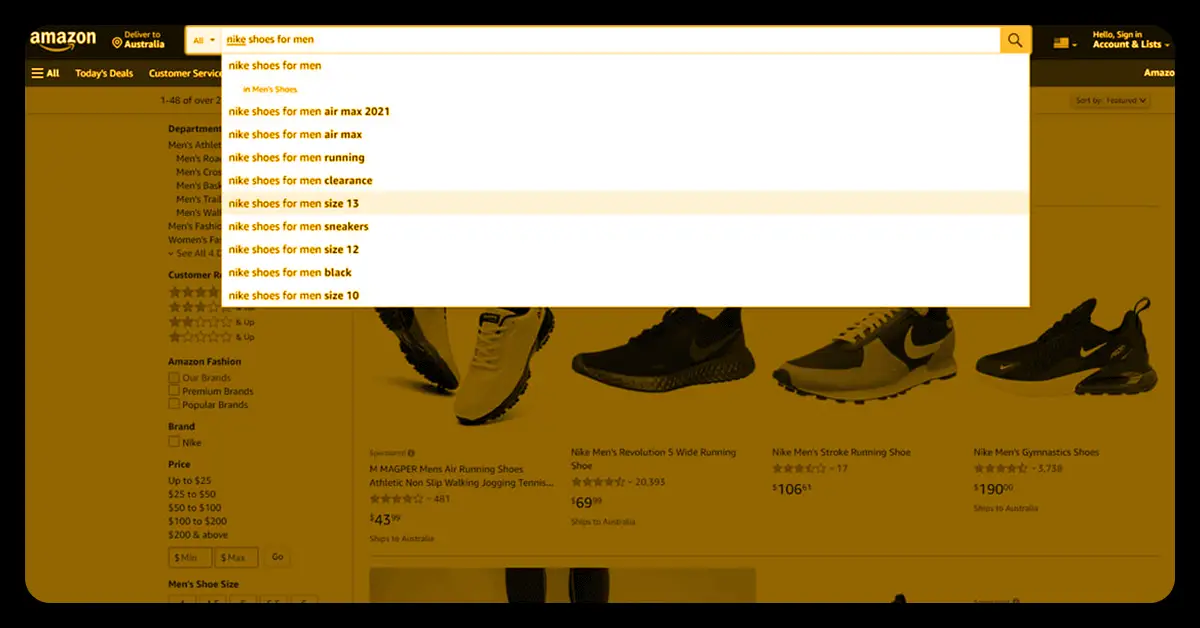Click the Nike Gymnastics Shoes image
This screenshot has width=1200, height=628.
1066,345
